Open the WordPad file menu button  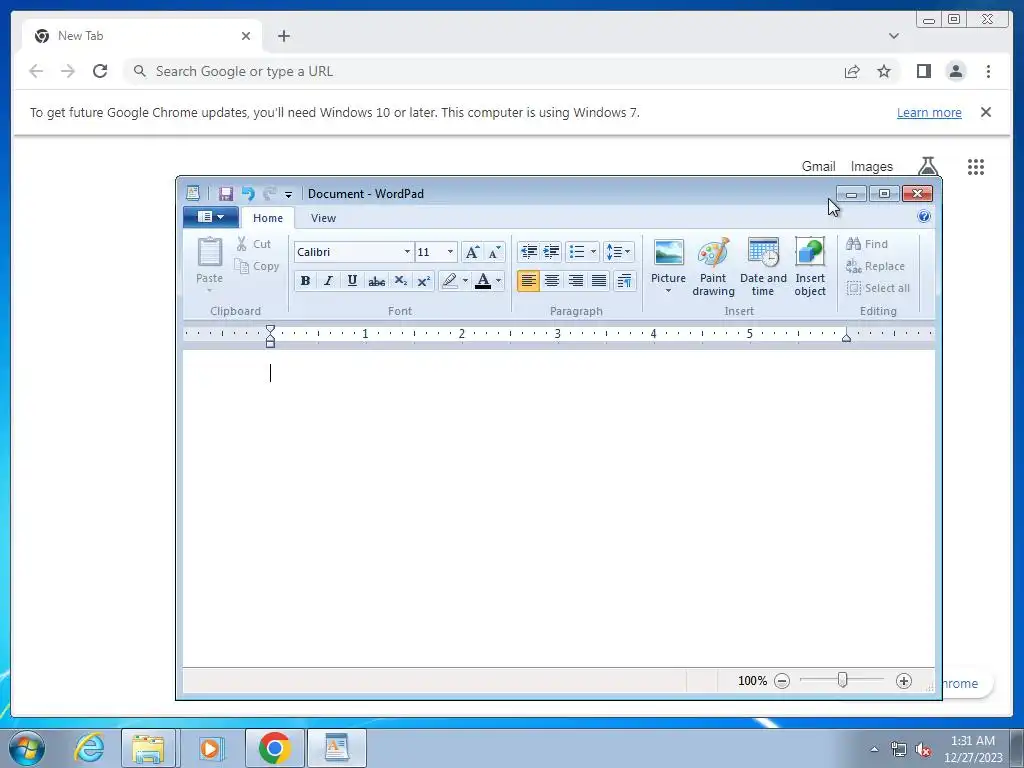(210, 217)
